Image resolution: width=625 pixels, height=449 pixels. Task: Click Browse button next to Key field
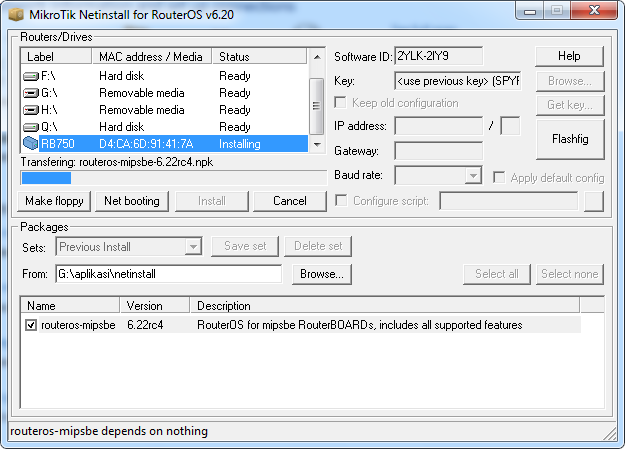pyautogui.click(x=570, y=81)
